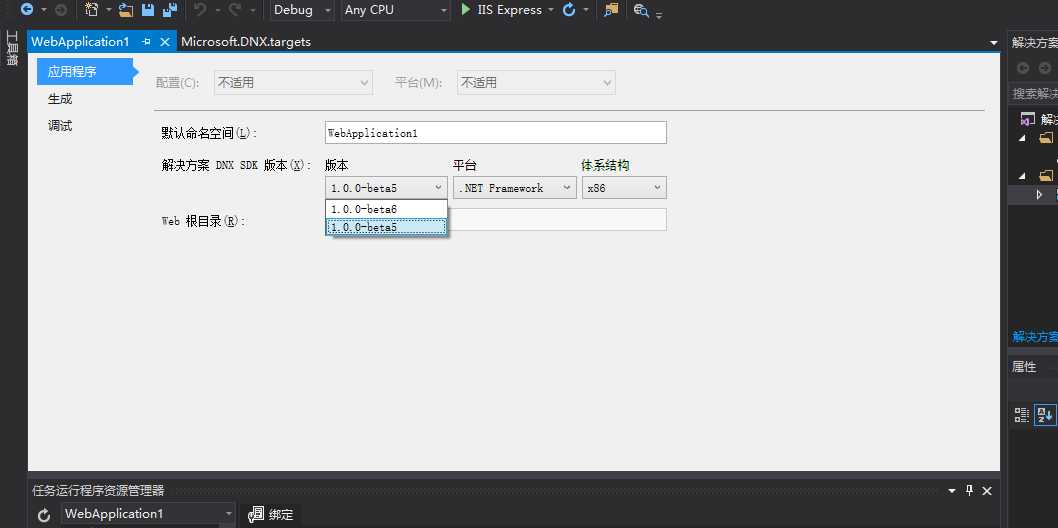Open the .NET Framework platform dropdown
The width and height of the screenshot is (1058, 528).
pos(515,187)
